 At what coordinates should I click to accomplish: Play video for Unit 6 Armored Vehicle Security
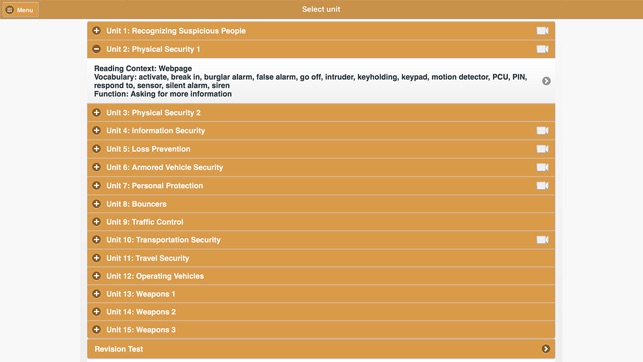point(542,167)
